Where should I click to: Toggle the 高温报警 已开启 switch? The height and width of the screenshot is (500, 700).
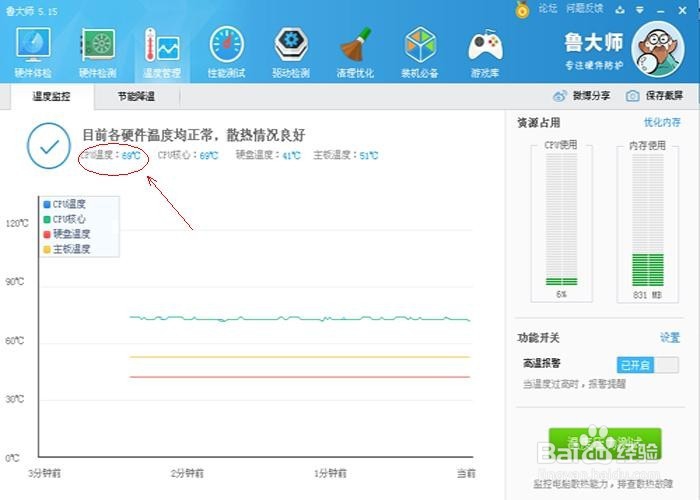click(648, 365)
